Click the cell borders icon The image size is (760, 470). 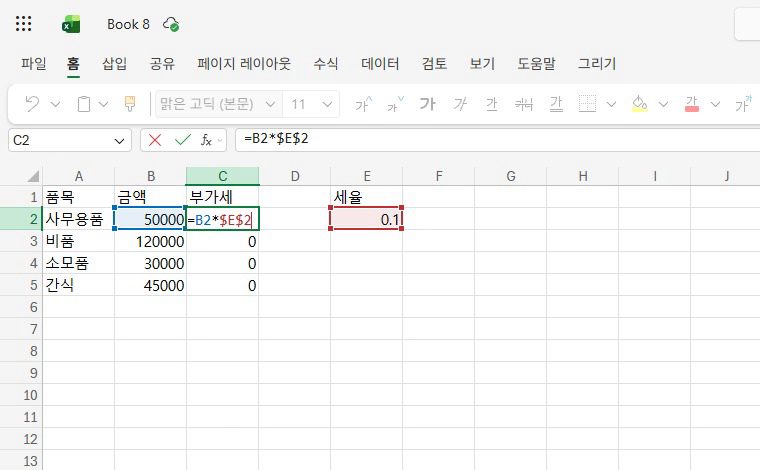coord(587,104)
